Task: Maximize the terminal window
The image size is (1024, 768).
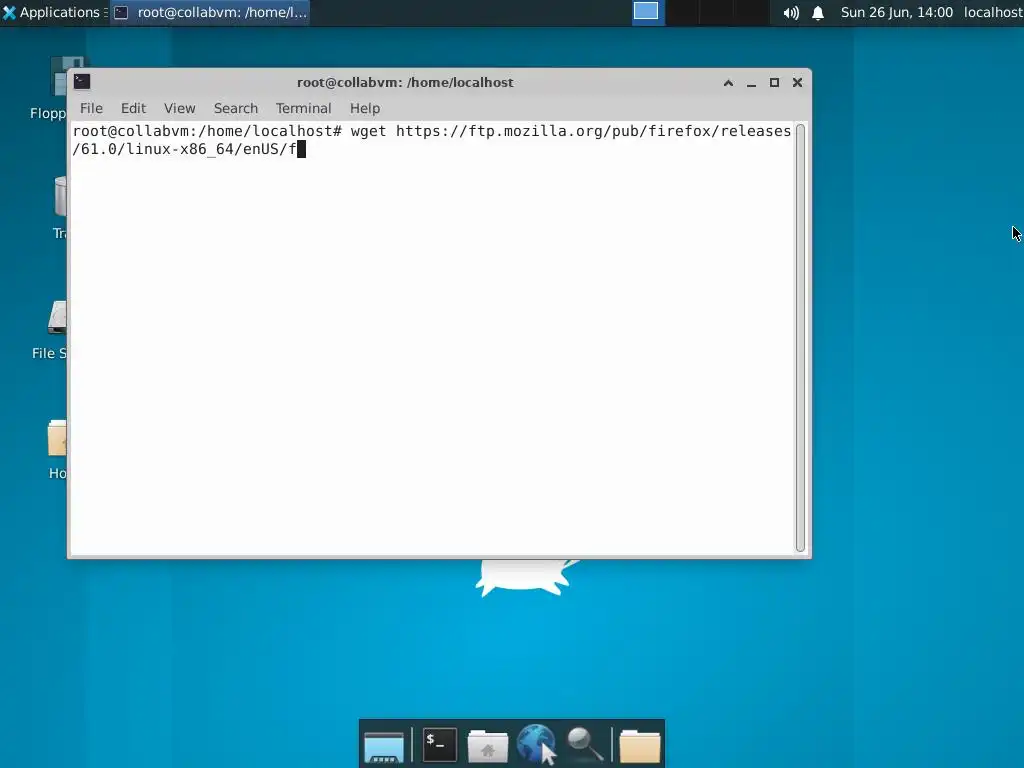Action: (774, 82)
